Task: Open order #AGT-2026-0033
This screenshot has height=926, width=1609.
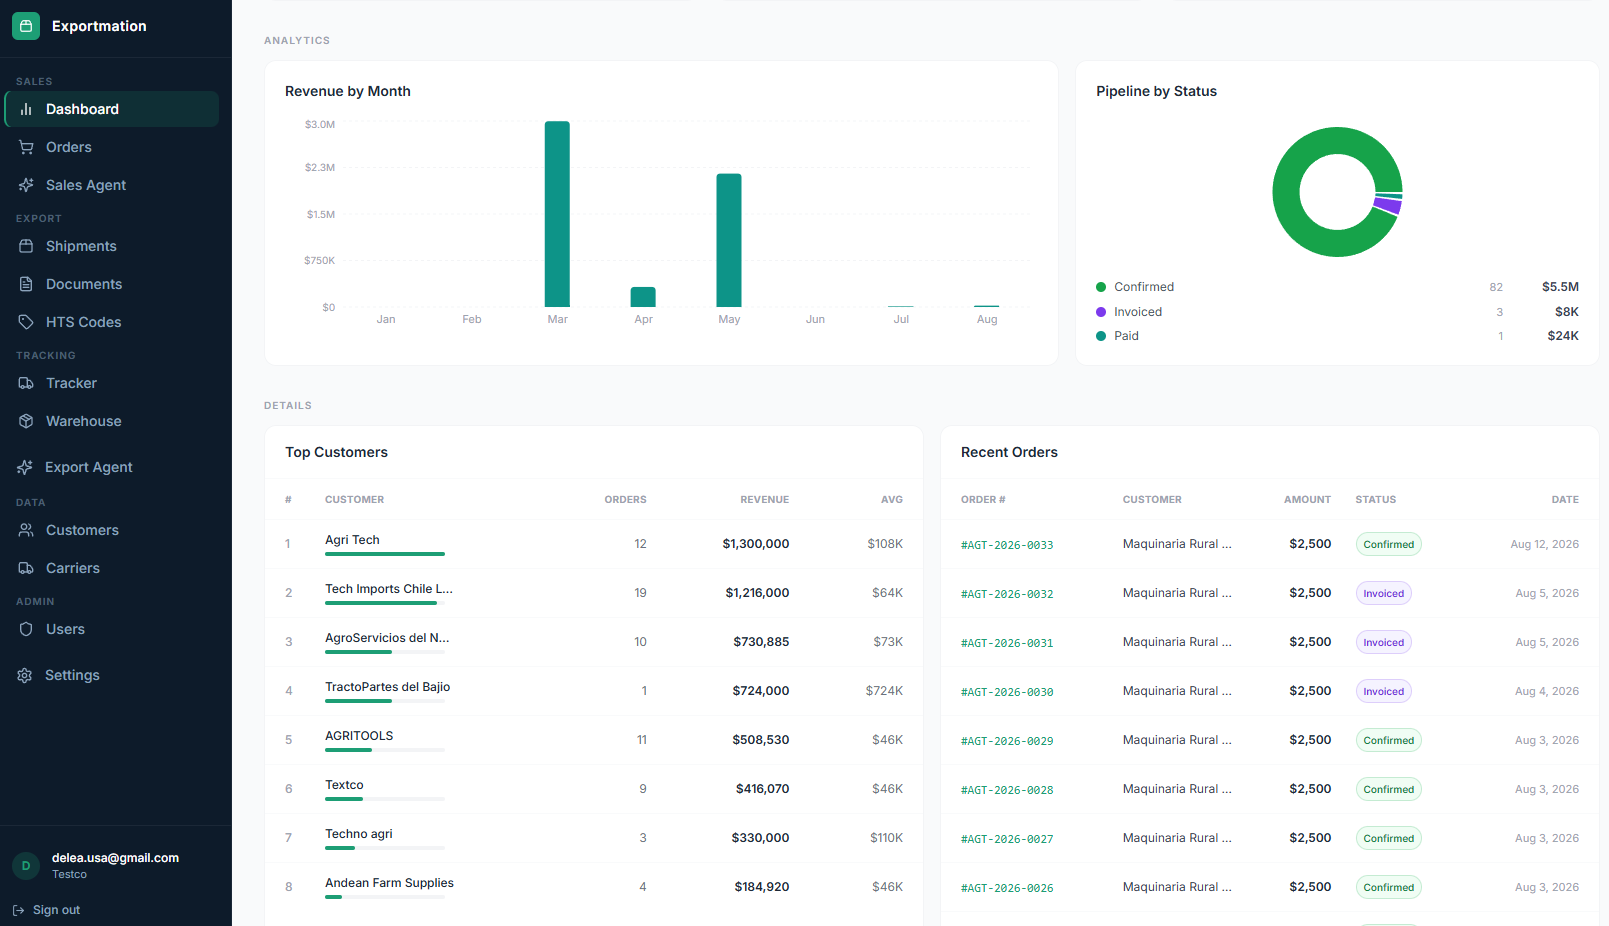Action: pos(1007,545)
